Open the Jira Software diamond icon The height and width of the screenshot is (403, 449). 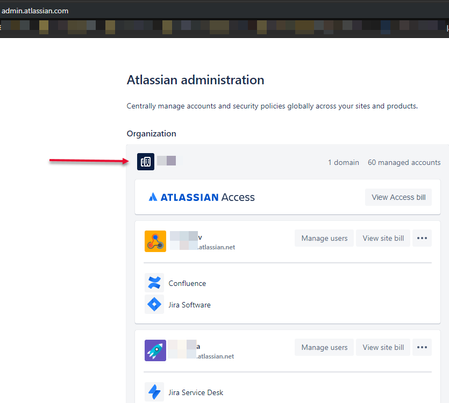tap(154, 304)
